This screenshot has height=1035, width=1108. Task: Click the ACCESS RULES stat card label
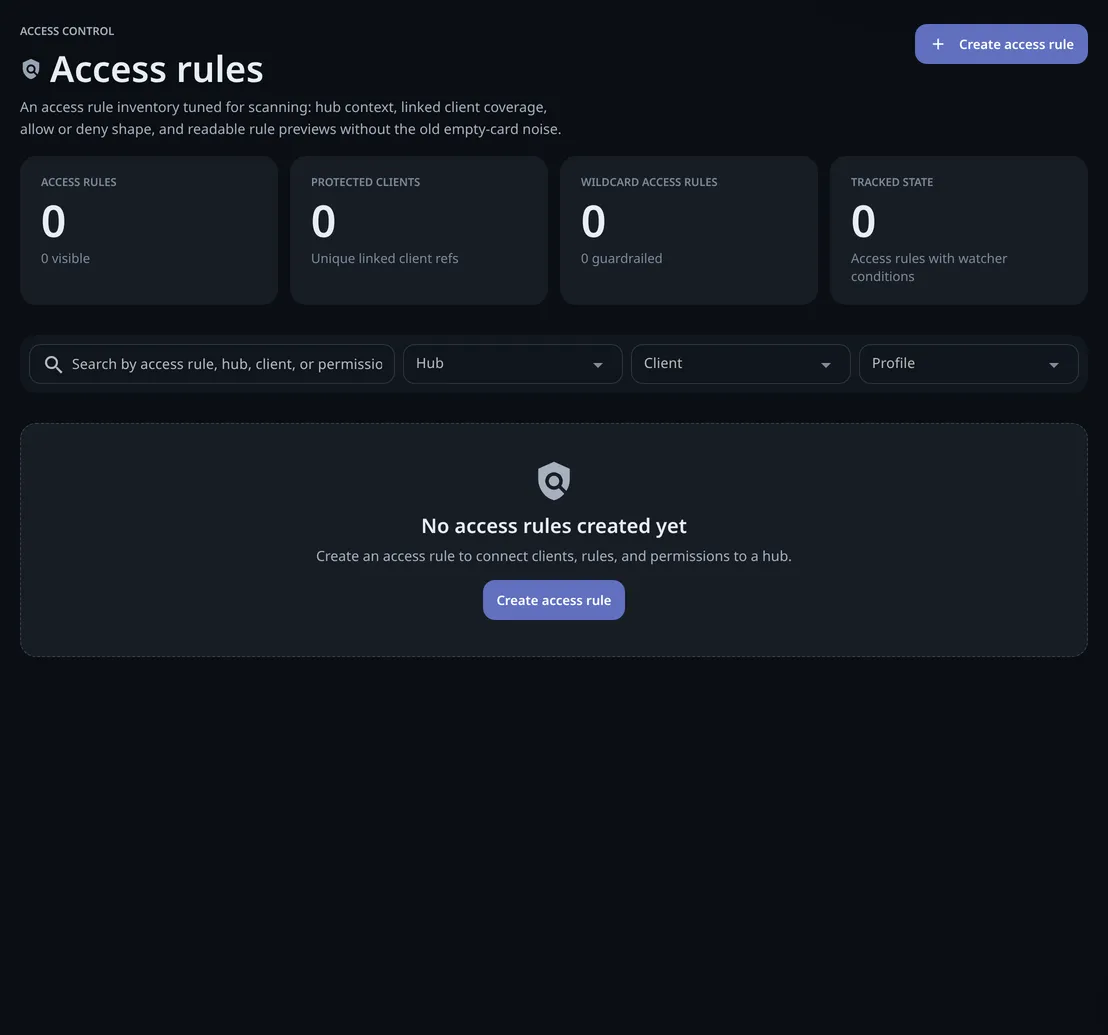tap(78, 182)
